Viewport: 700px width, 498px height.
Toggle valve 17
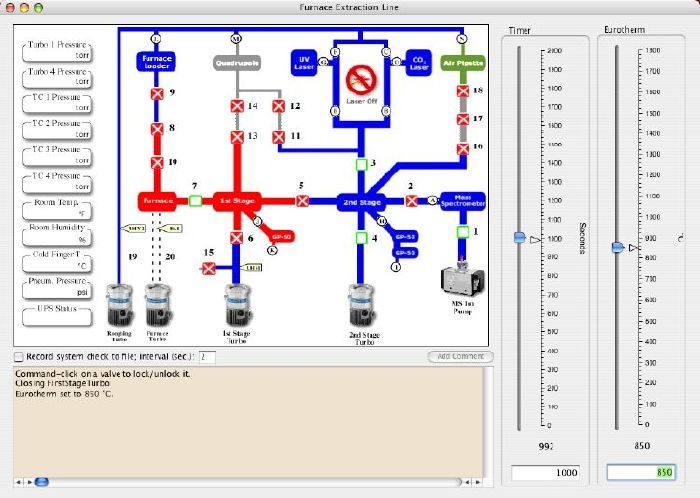coord(463,120)
